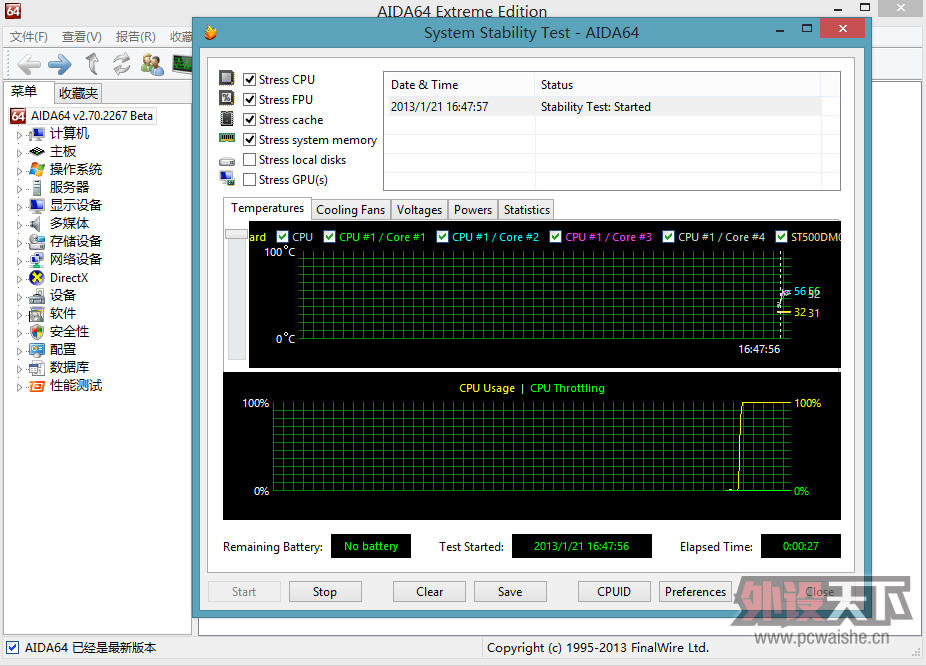Click the 服务器 server icon
The width and height of the screenshot is (926, 666).
37,188
